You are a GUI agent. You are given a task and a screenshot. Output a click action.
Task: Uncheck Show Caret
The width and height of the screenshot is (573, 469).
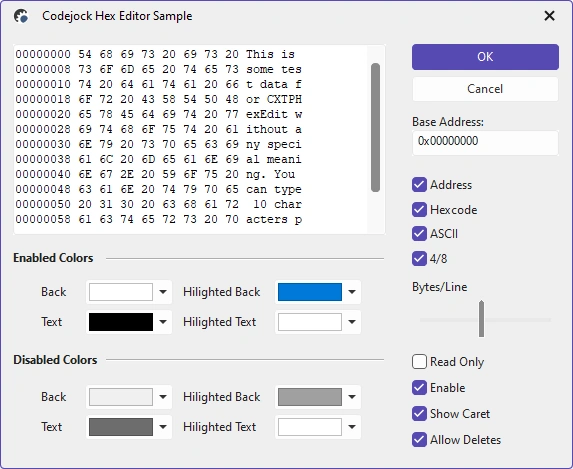point(419,413)
